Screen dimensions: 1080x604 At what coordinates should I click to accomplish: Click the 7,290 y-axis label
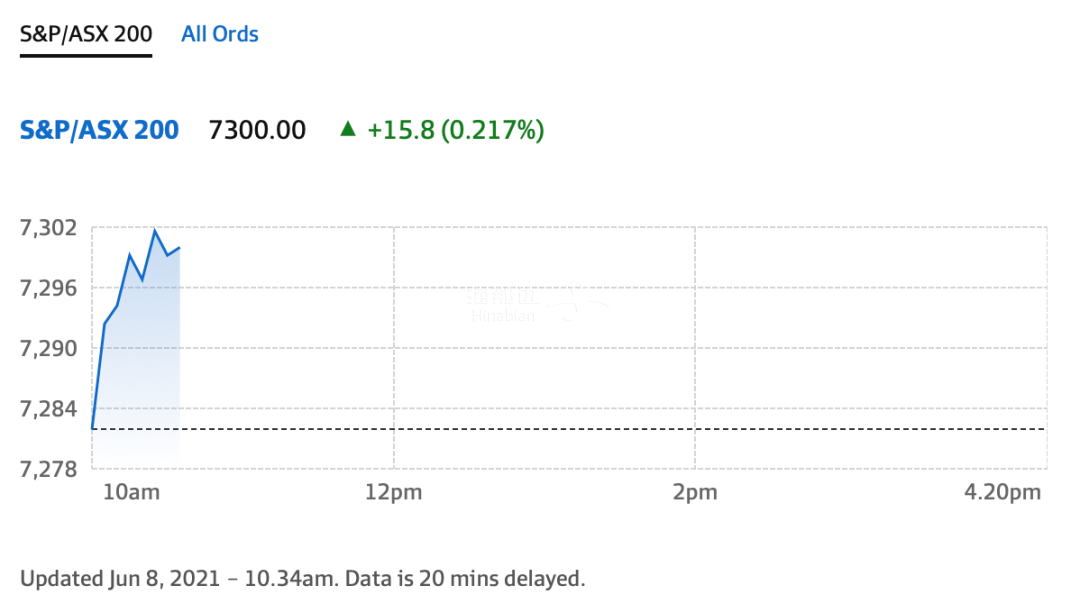48,348
